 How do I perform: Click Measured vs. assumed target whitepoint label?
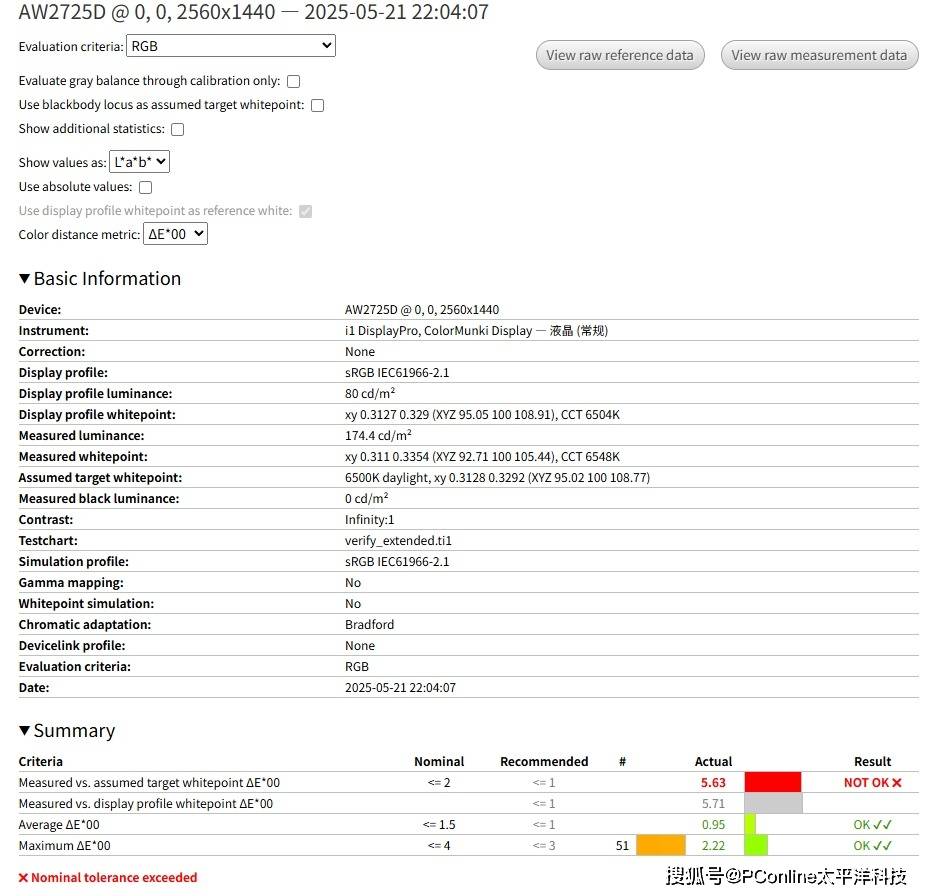[149, 783]
